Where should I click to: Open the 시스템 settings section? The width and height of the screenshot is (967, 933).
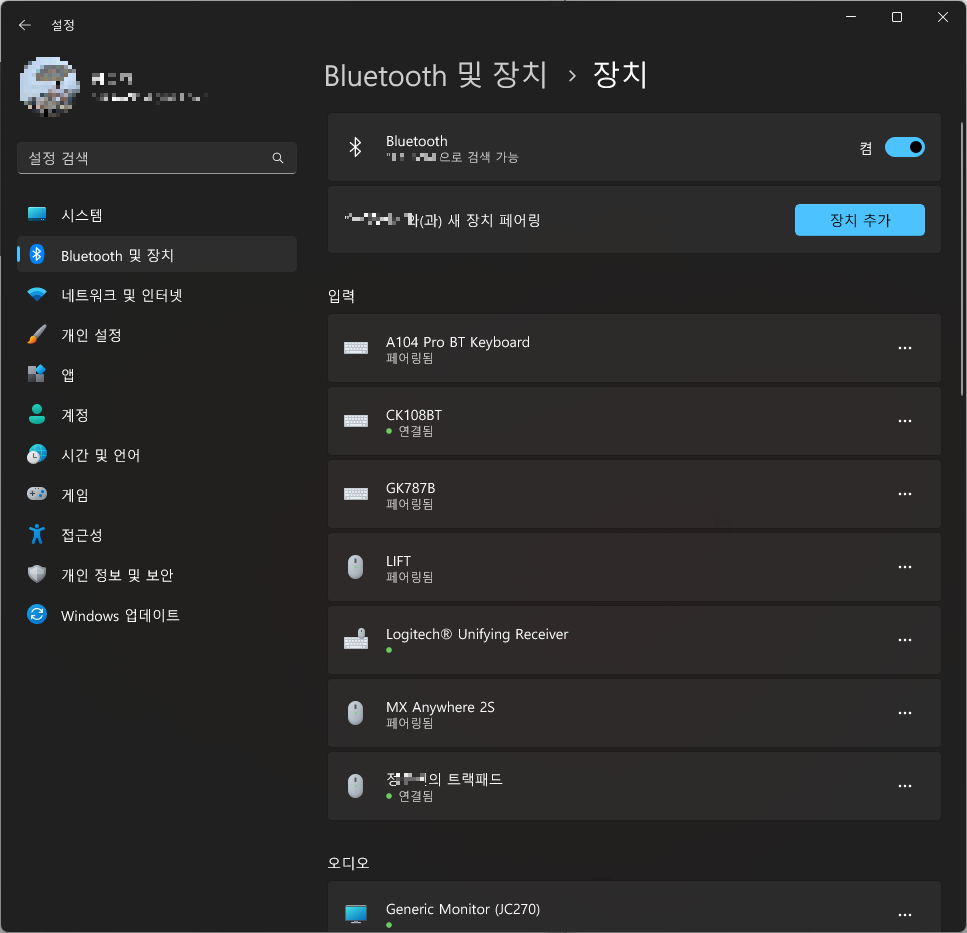pyautogui.click(x=157, y=215)
